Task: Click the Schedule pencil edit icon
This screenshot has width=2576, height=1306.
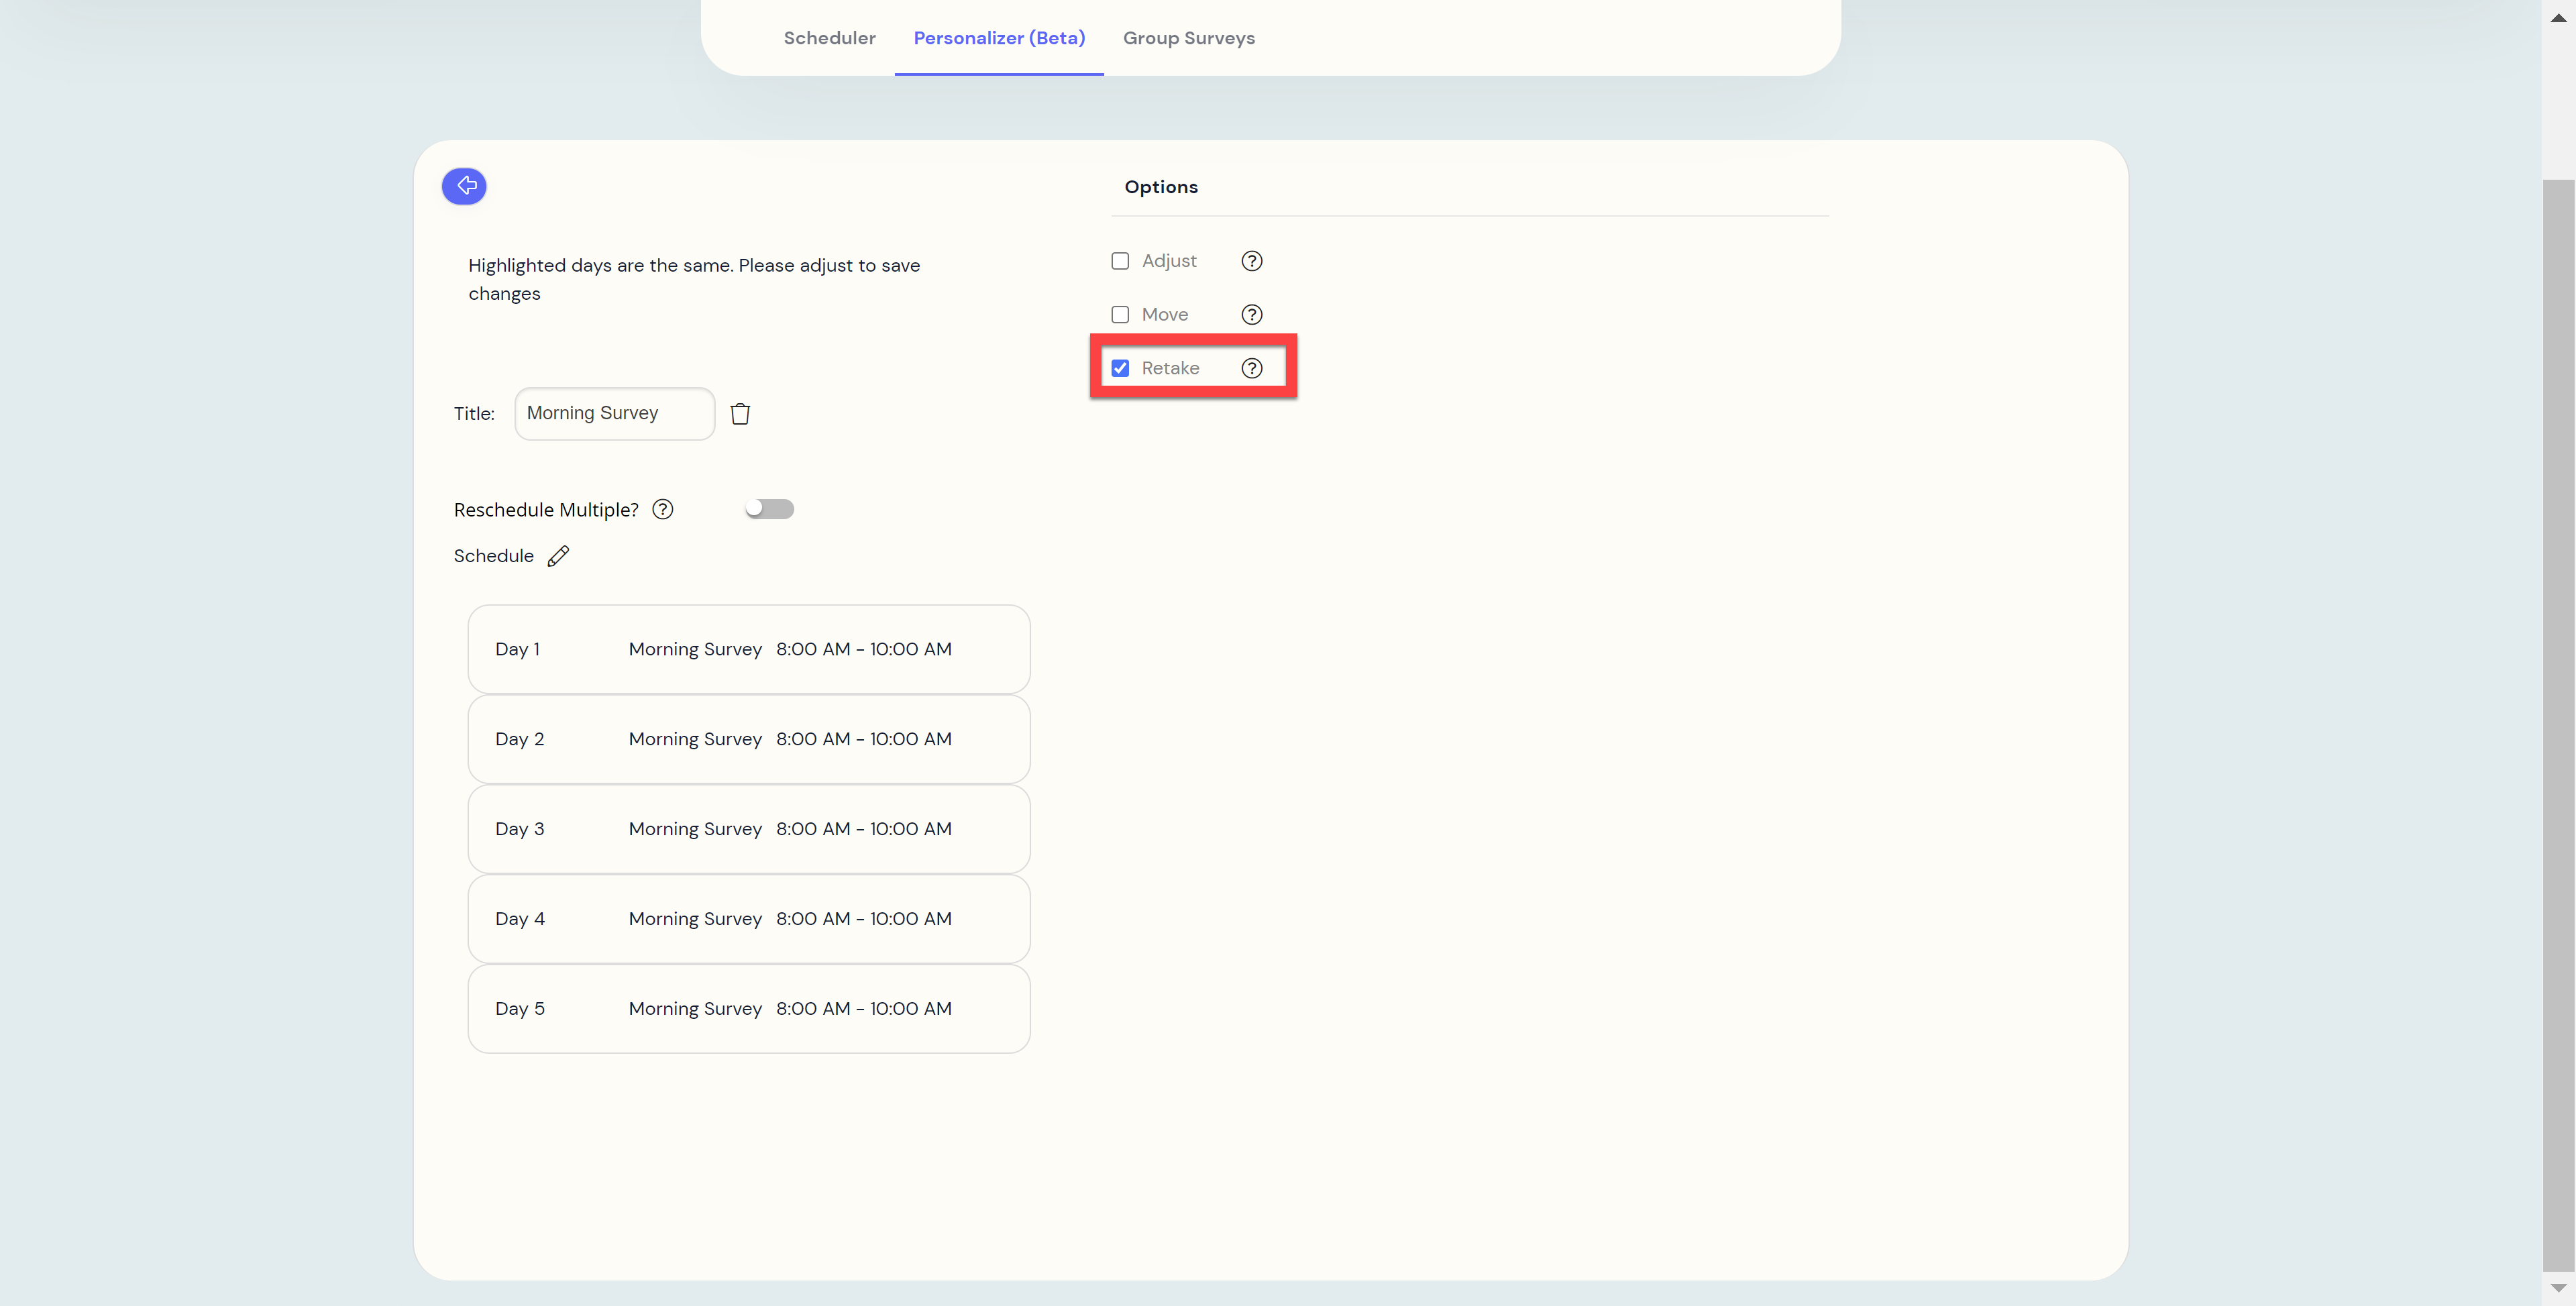Action: (x=558, y=556)
